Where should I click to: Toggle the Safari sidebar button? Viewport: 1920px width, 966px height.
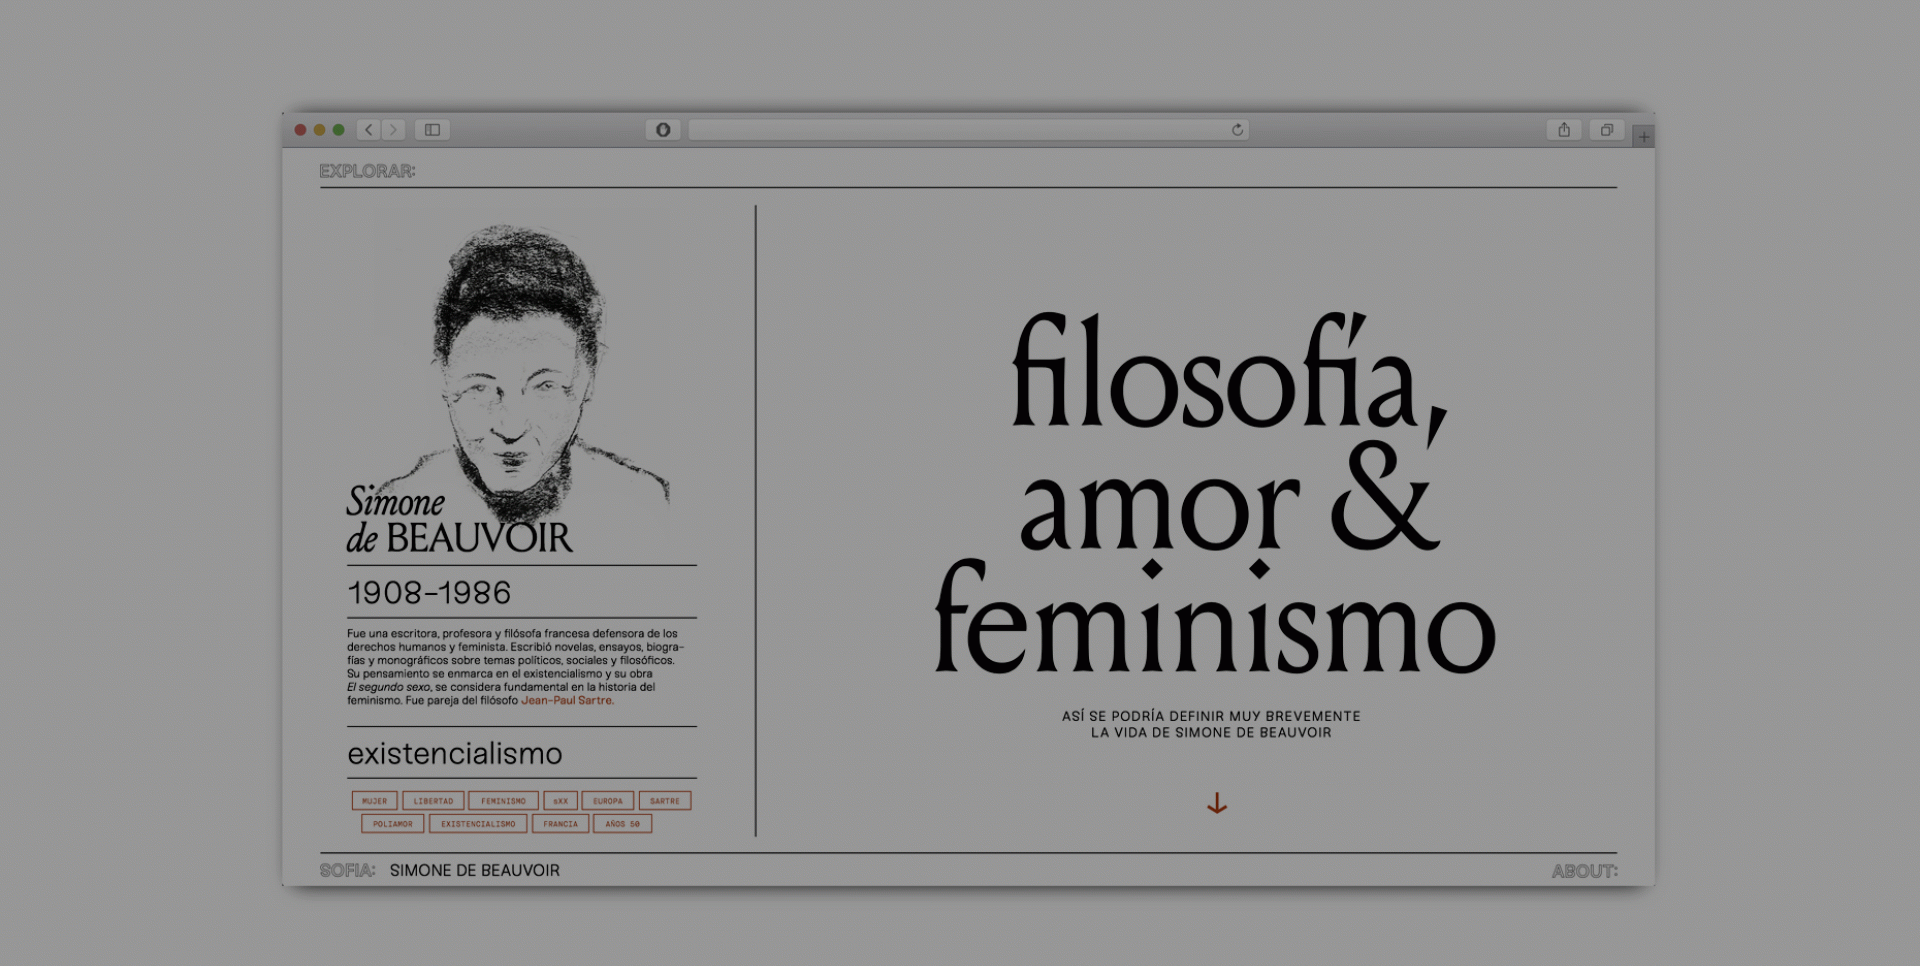(x=432, y=130)
